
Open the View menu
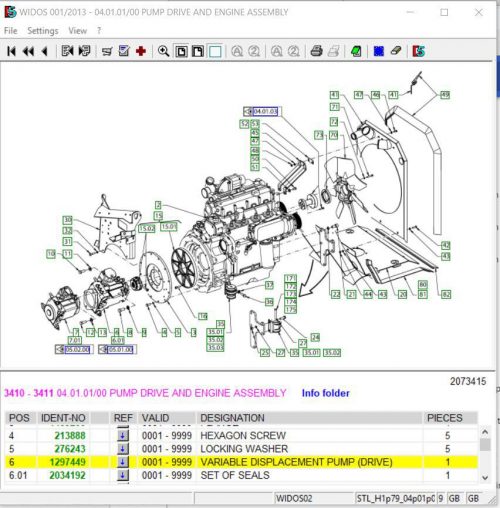[78, 31]
